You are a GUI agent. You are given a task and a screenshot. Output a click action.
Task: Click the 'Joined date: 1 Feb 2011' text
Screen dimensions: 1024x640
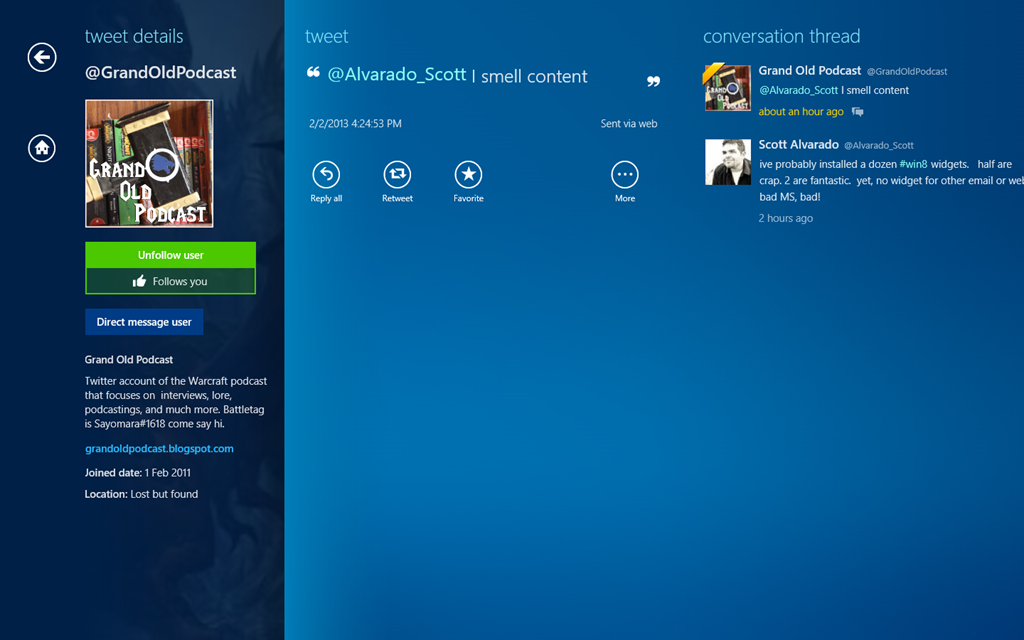(x=138, y=473)
